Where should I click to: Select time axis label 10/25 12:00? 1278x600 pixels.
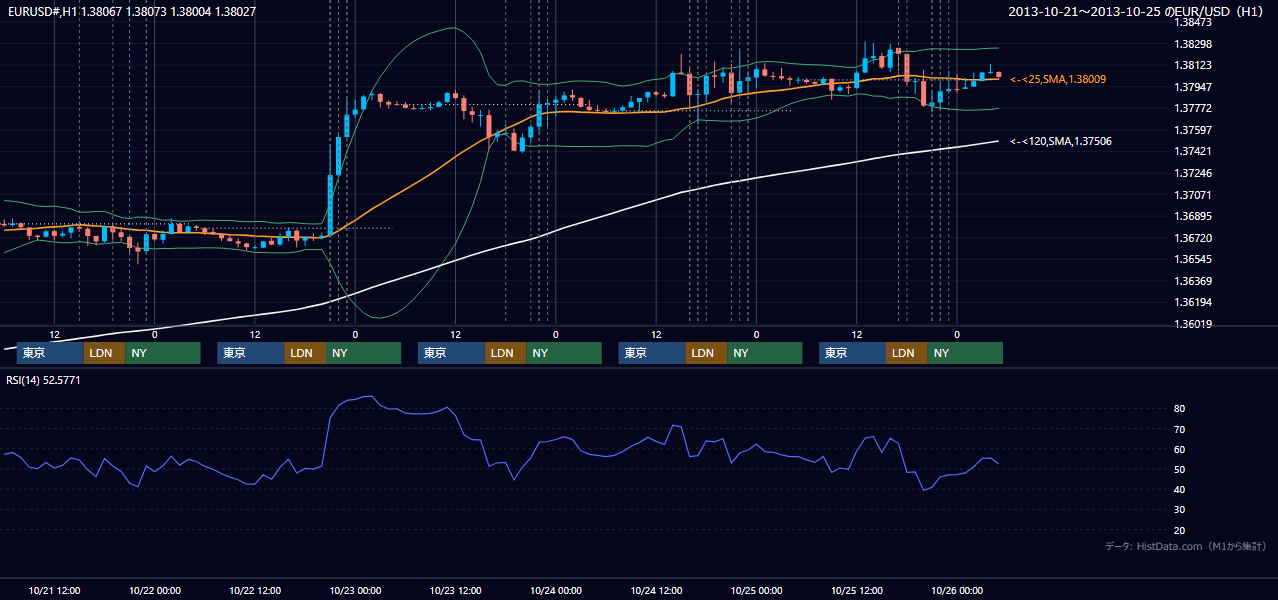tap(856, 590)
